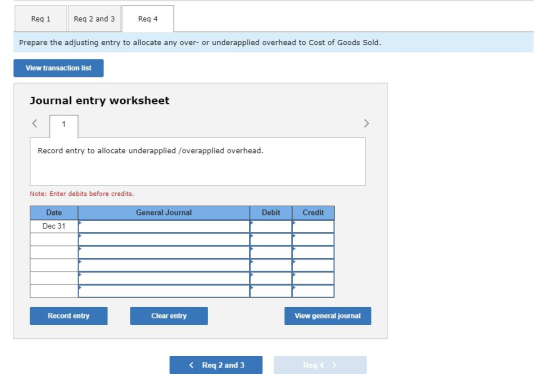Viewport: 560px width, 374px height.
Task: Select Debit cell in second row
Action: pos(271,239)
